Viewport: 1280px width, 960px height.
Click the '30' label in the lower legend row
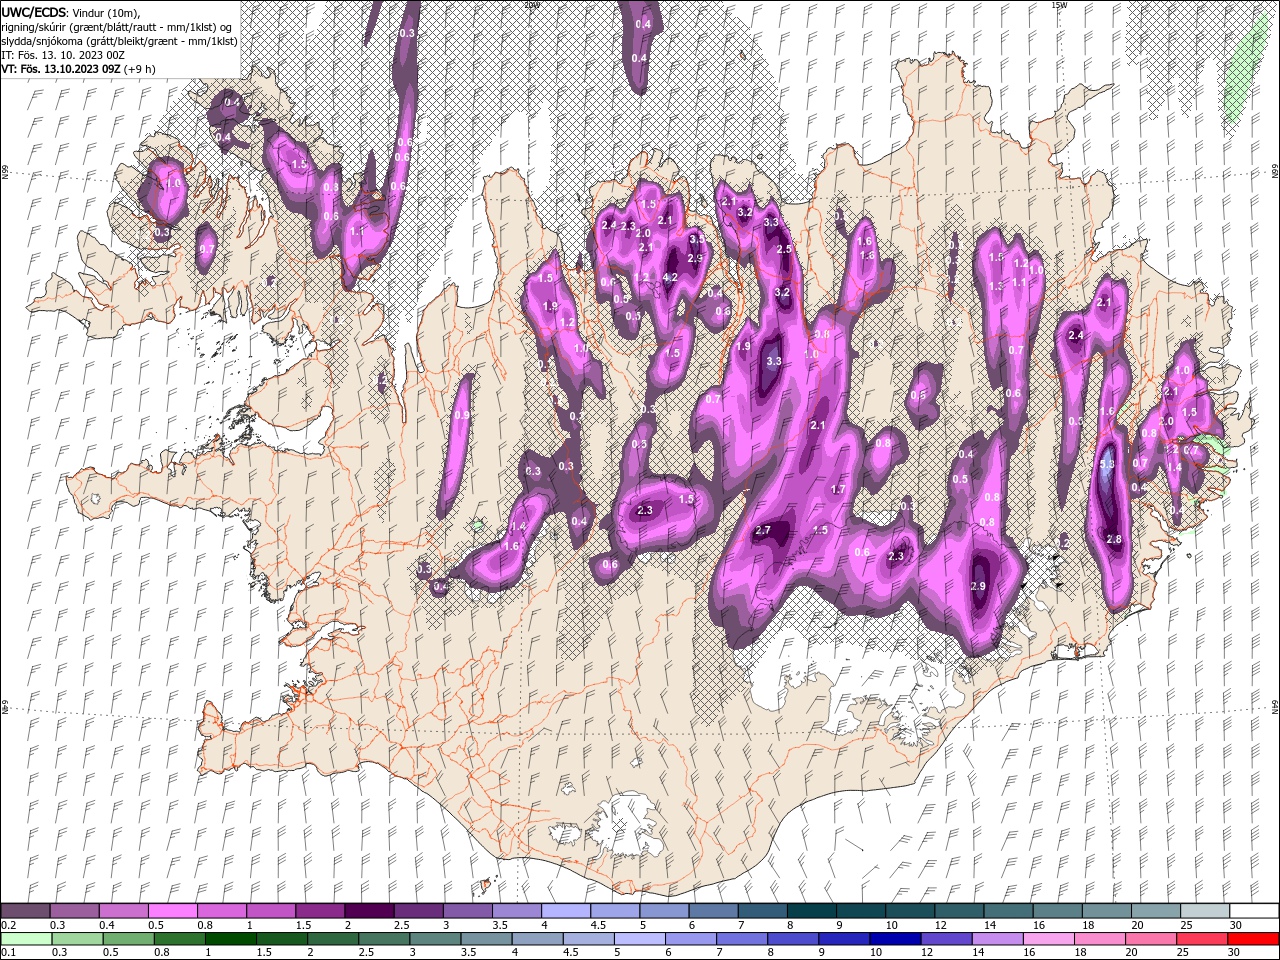click(x=1236, y=953)
